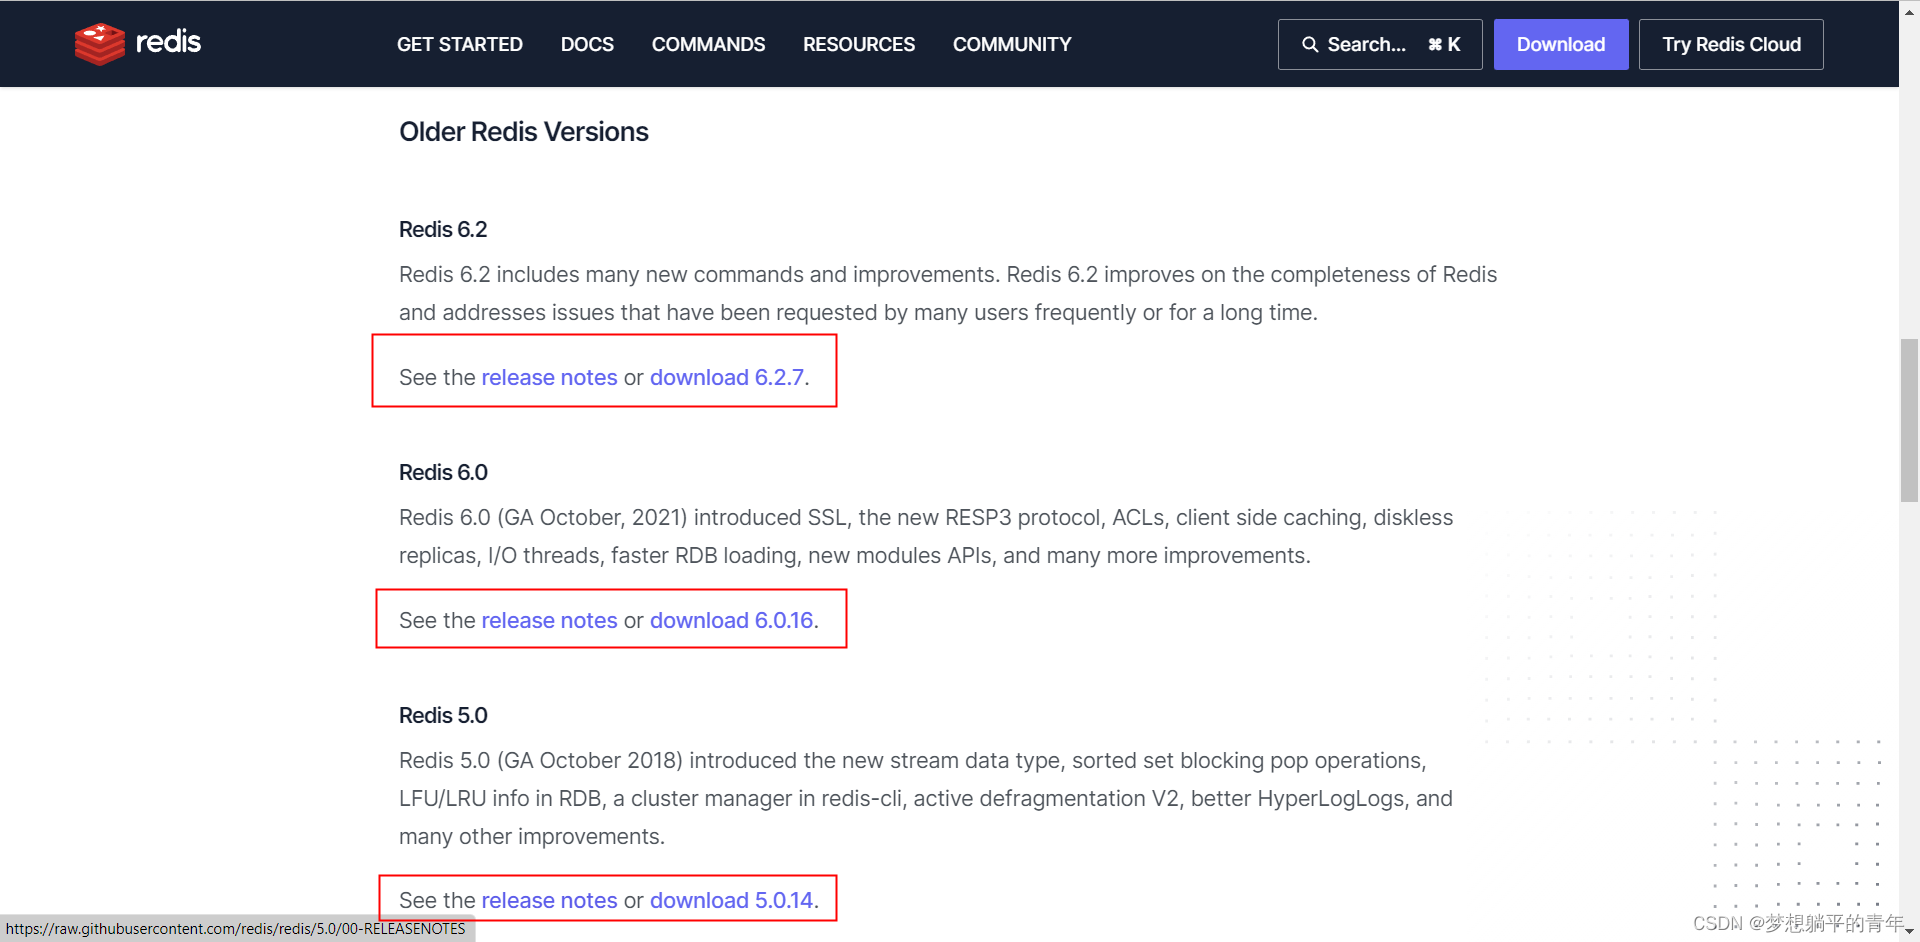This screenshot has height=942, width=1920.
Task: Click the Search field in the navbar
Action: (x=1380, y=45)
